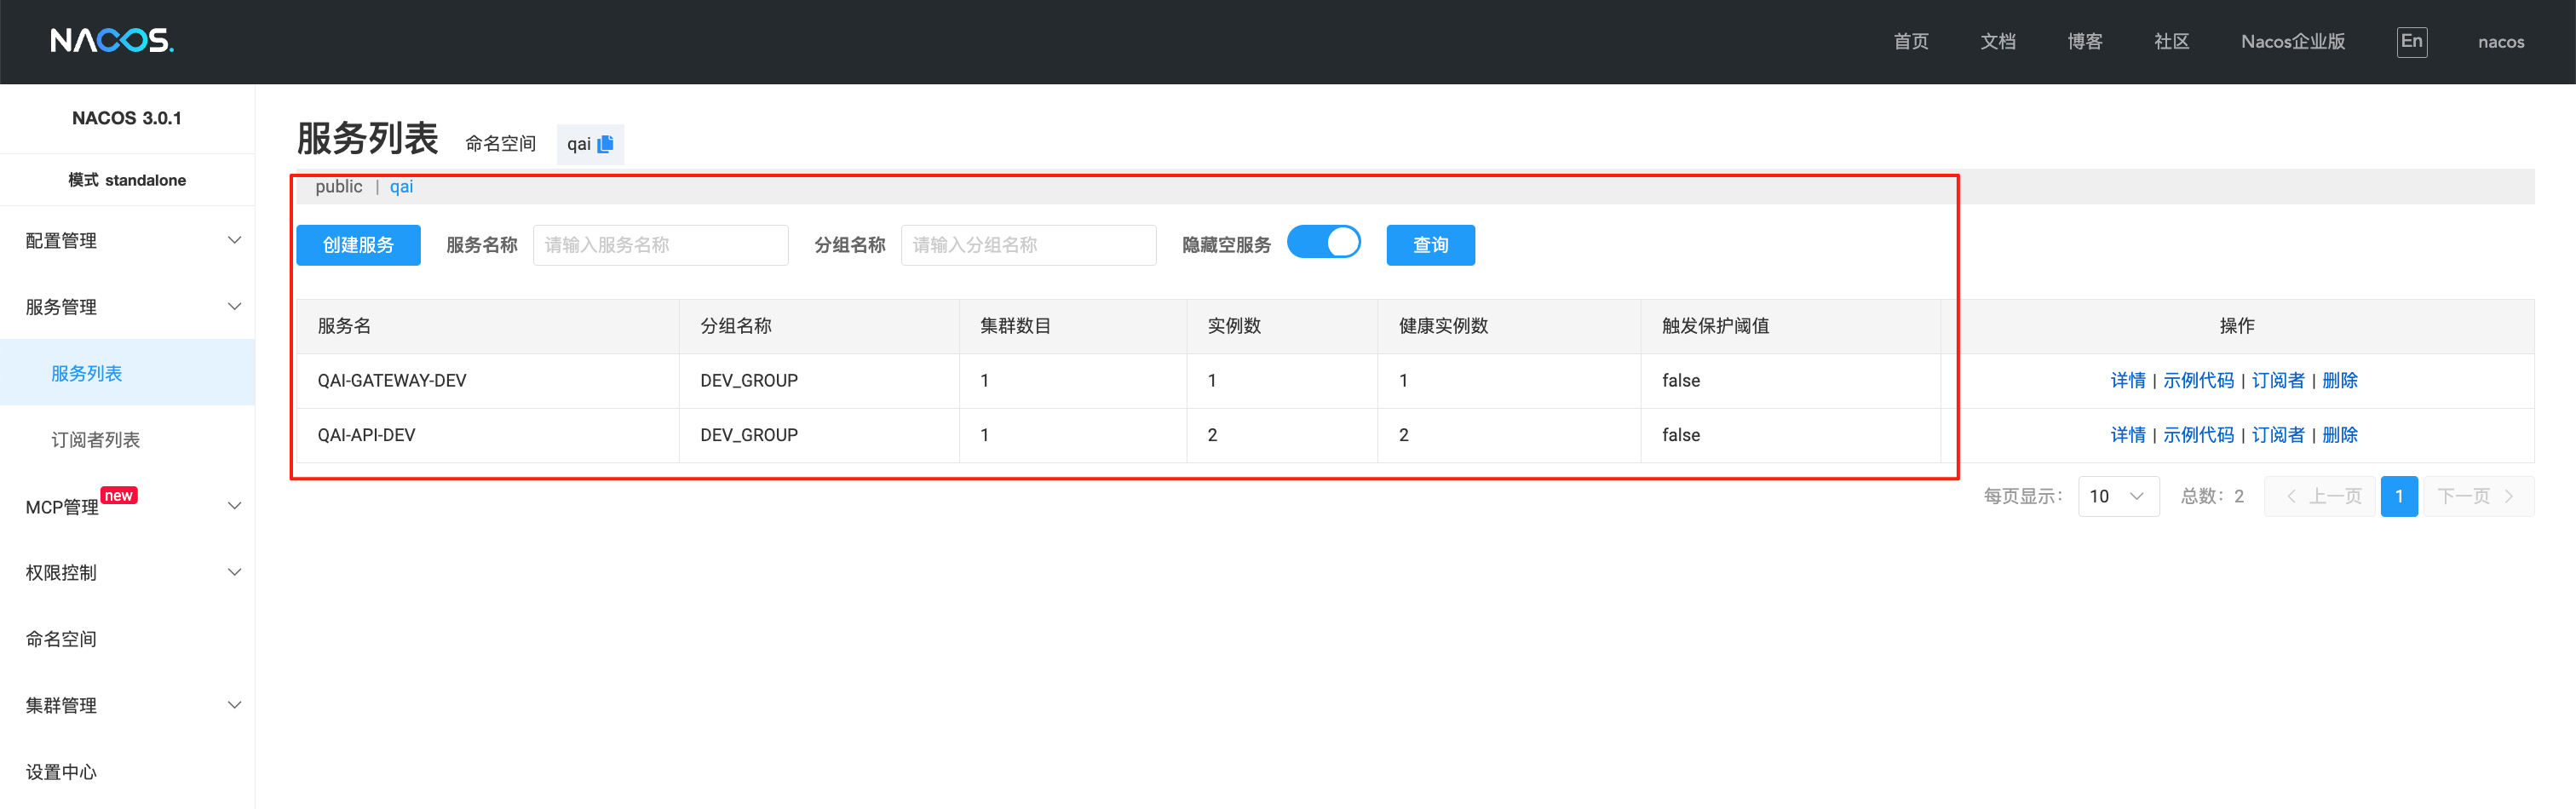Collapse the 服务管理 menu

(127, 307)
